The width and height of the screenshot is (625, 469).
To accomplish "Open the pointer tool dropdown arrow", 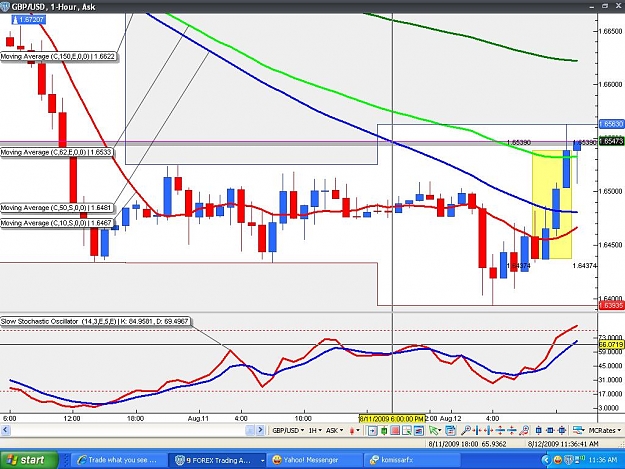I will [x=440, y=431].
